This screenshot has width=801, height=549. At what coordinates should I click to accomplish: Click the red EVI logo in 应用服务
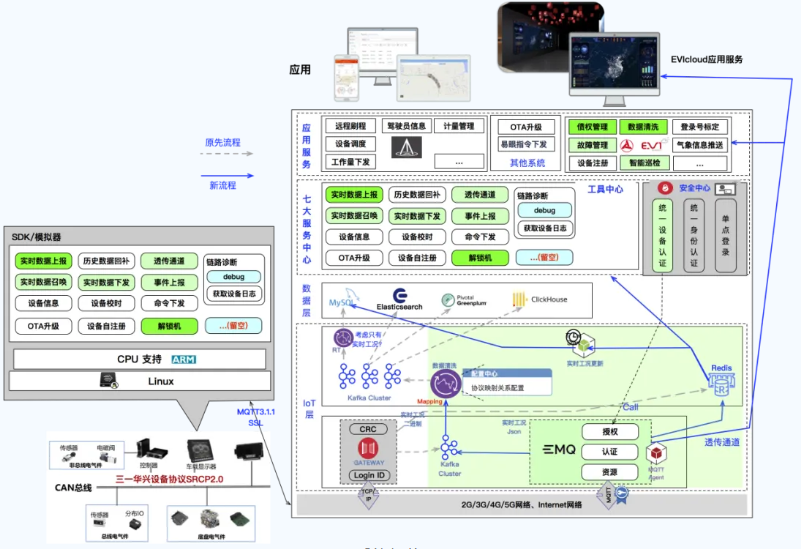(654, 146)
